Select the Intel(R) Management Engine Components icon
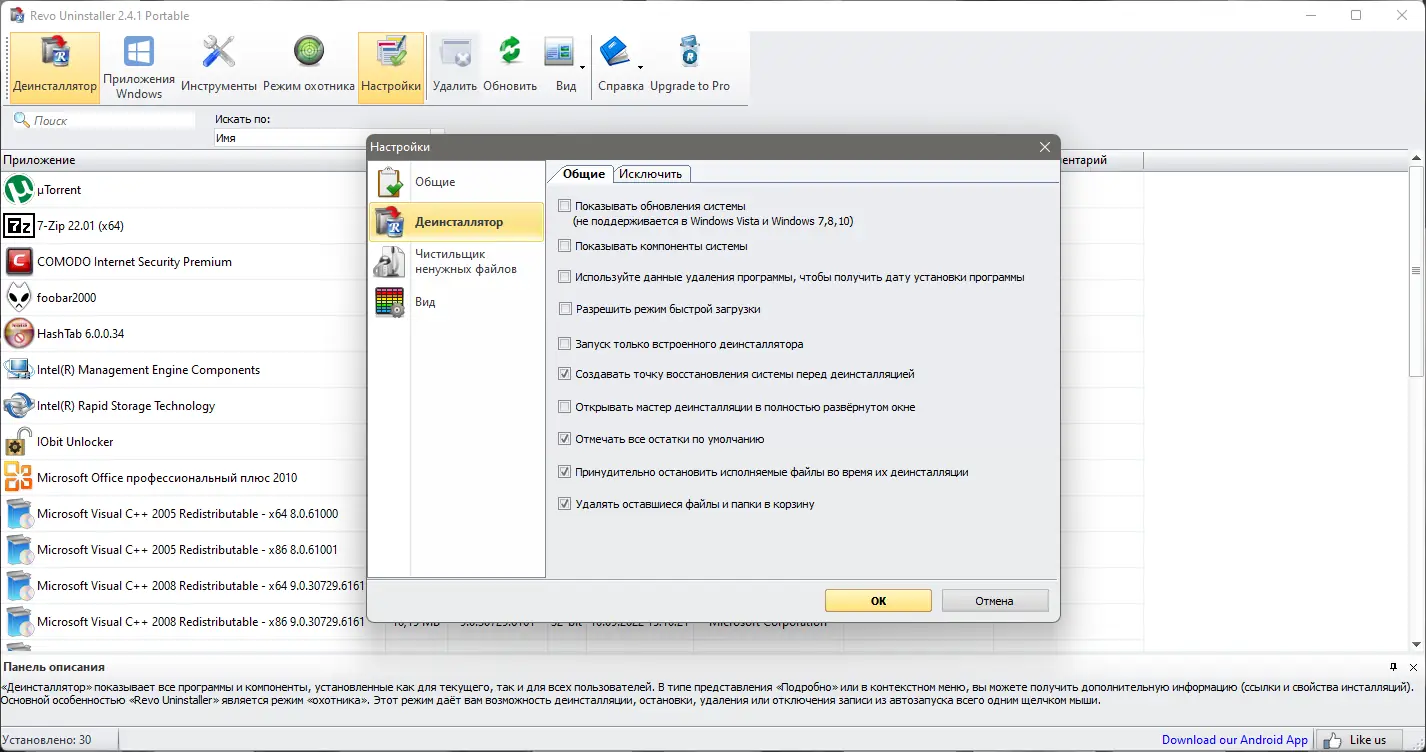The image size is (1426, 752). (x=19, y=370)
